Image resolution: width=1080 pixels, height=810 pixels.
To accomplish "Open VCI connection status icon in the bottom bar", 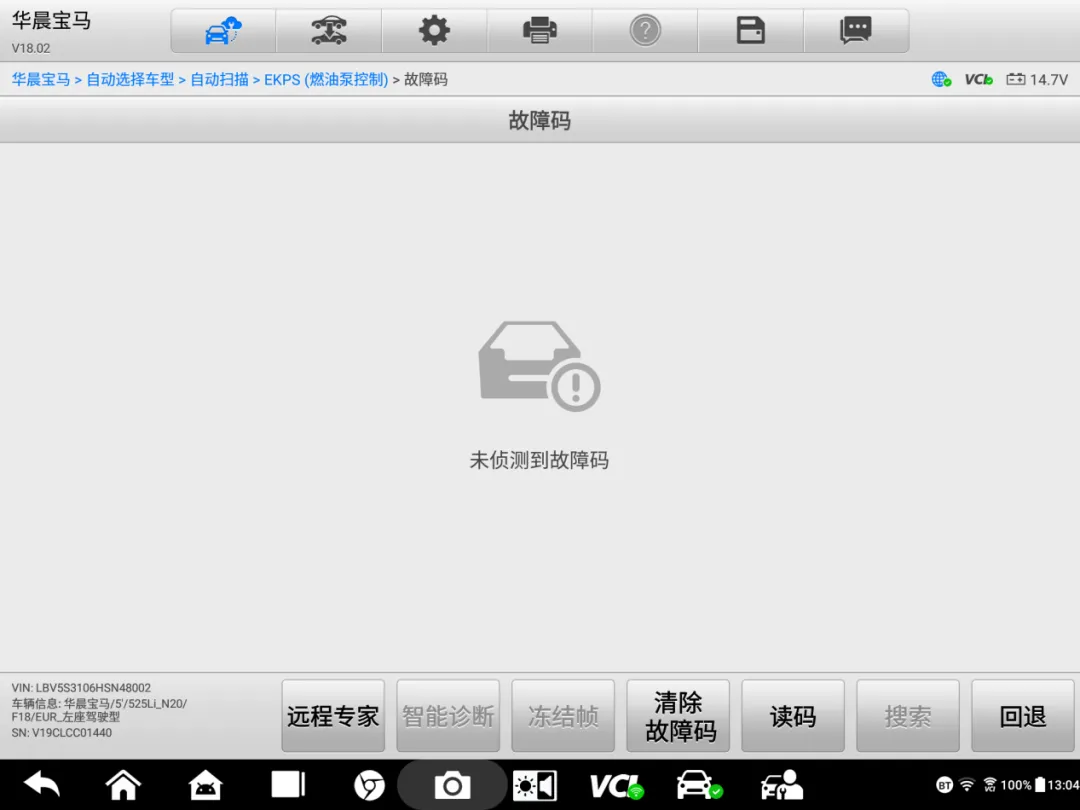I will coord(615,785).
